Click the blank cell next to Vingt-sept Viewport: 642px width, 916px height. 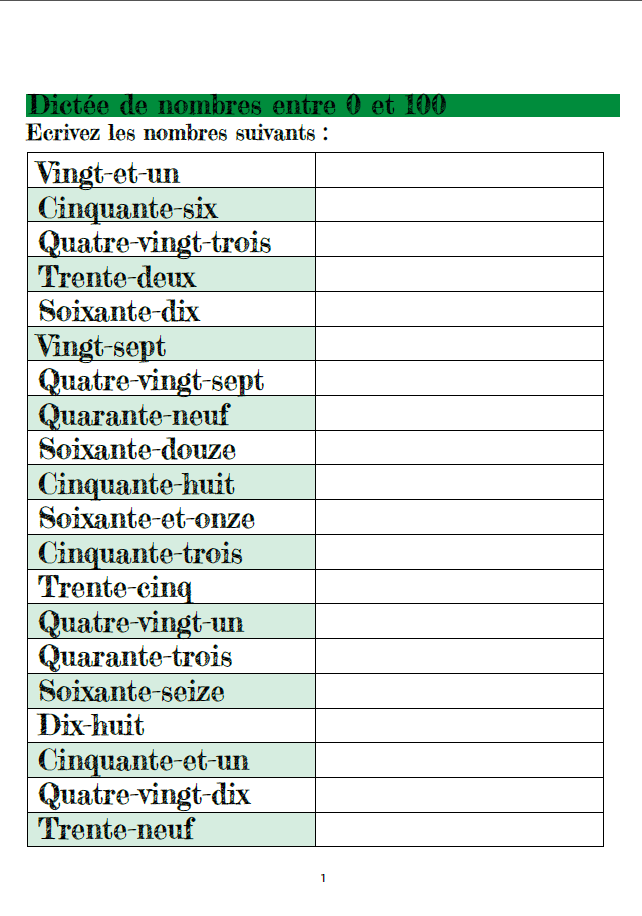[459, 344]
